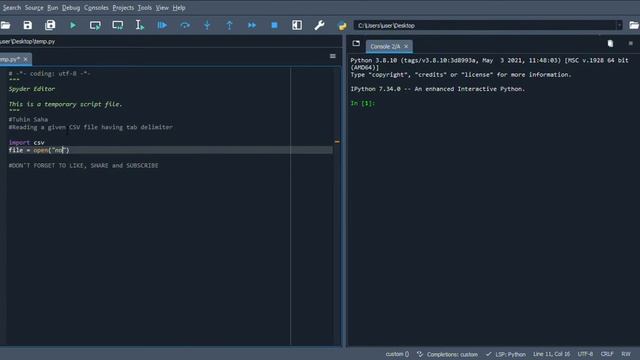The height and width of the screenshot is (360, 640).
Task: Click the orange warning marker in editor scrollbar
Action: point(337,142)
